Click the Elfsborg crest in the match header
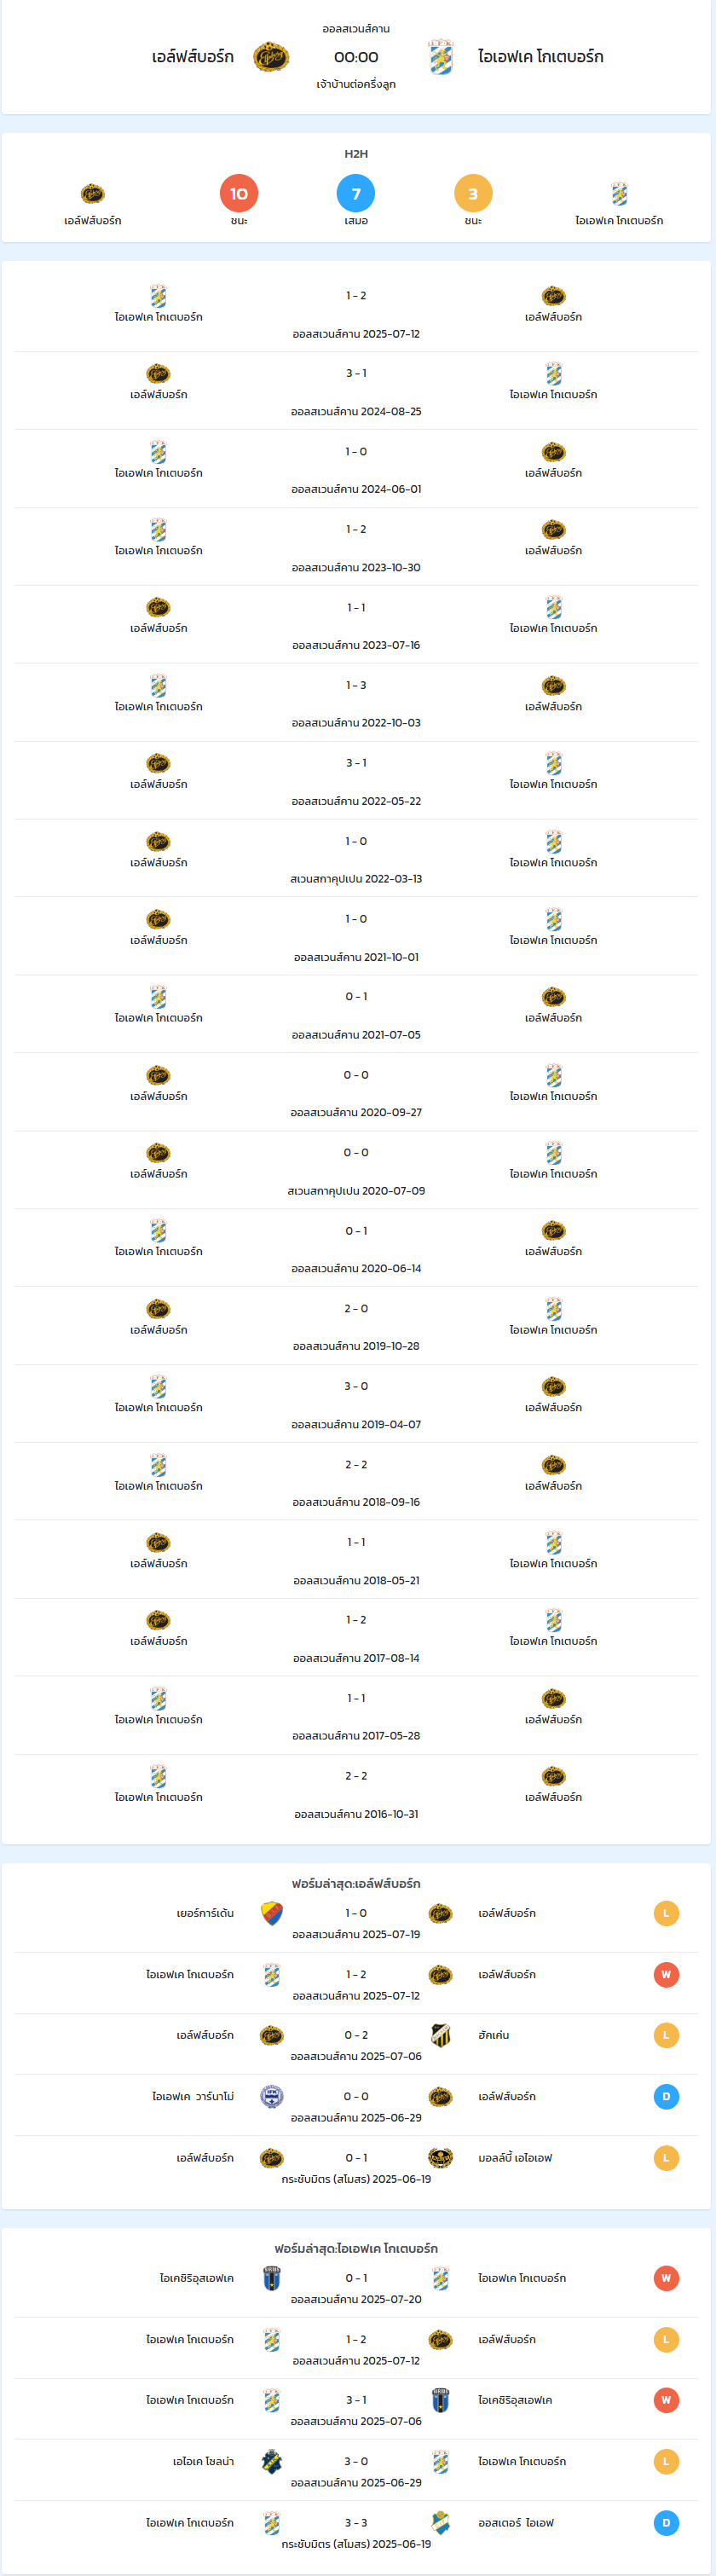The width and height of the screenshot is (716, 2576). coord(271,57)
